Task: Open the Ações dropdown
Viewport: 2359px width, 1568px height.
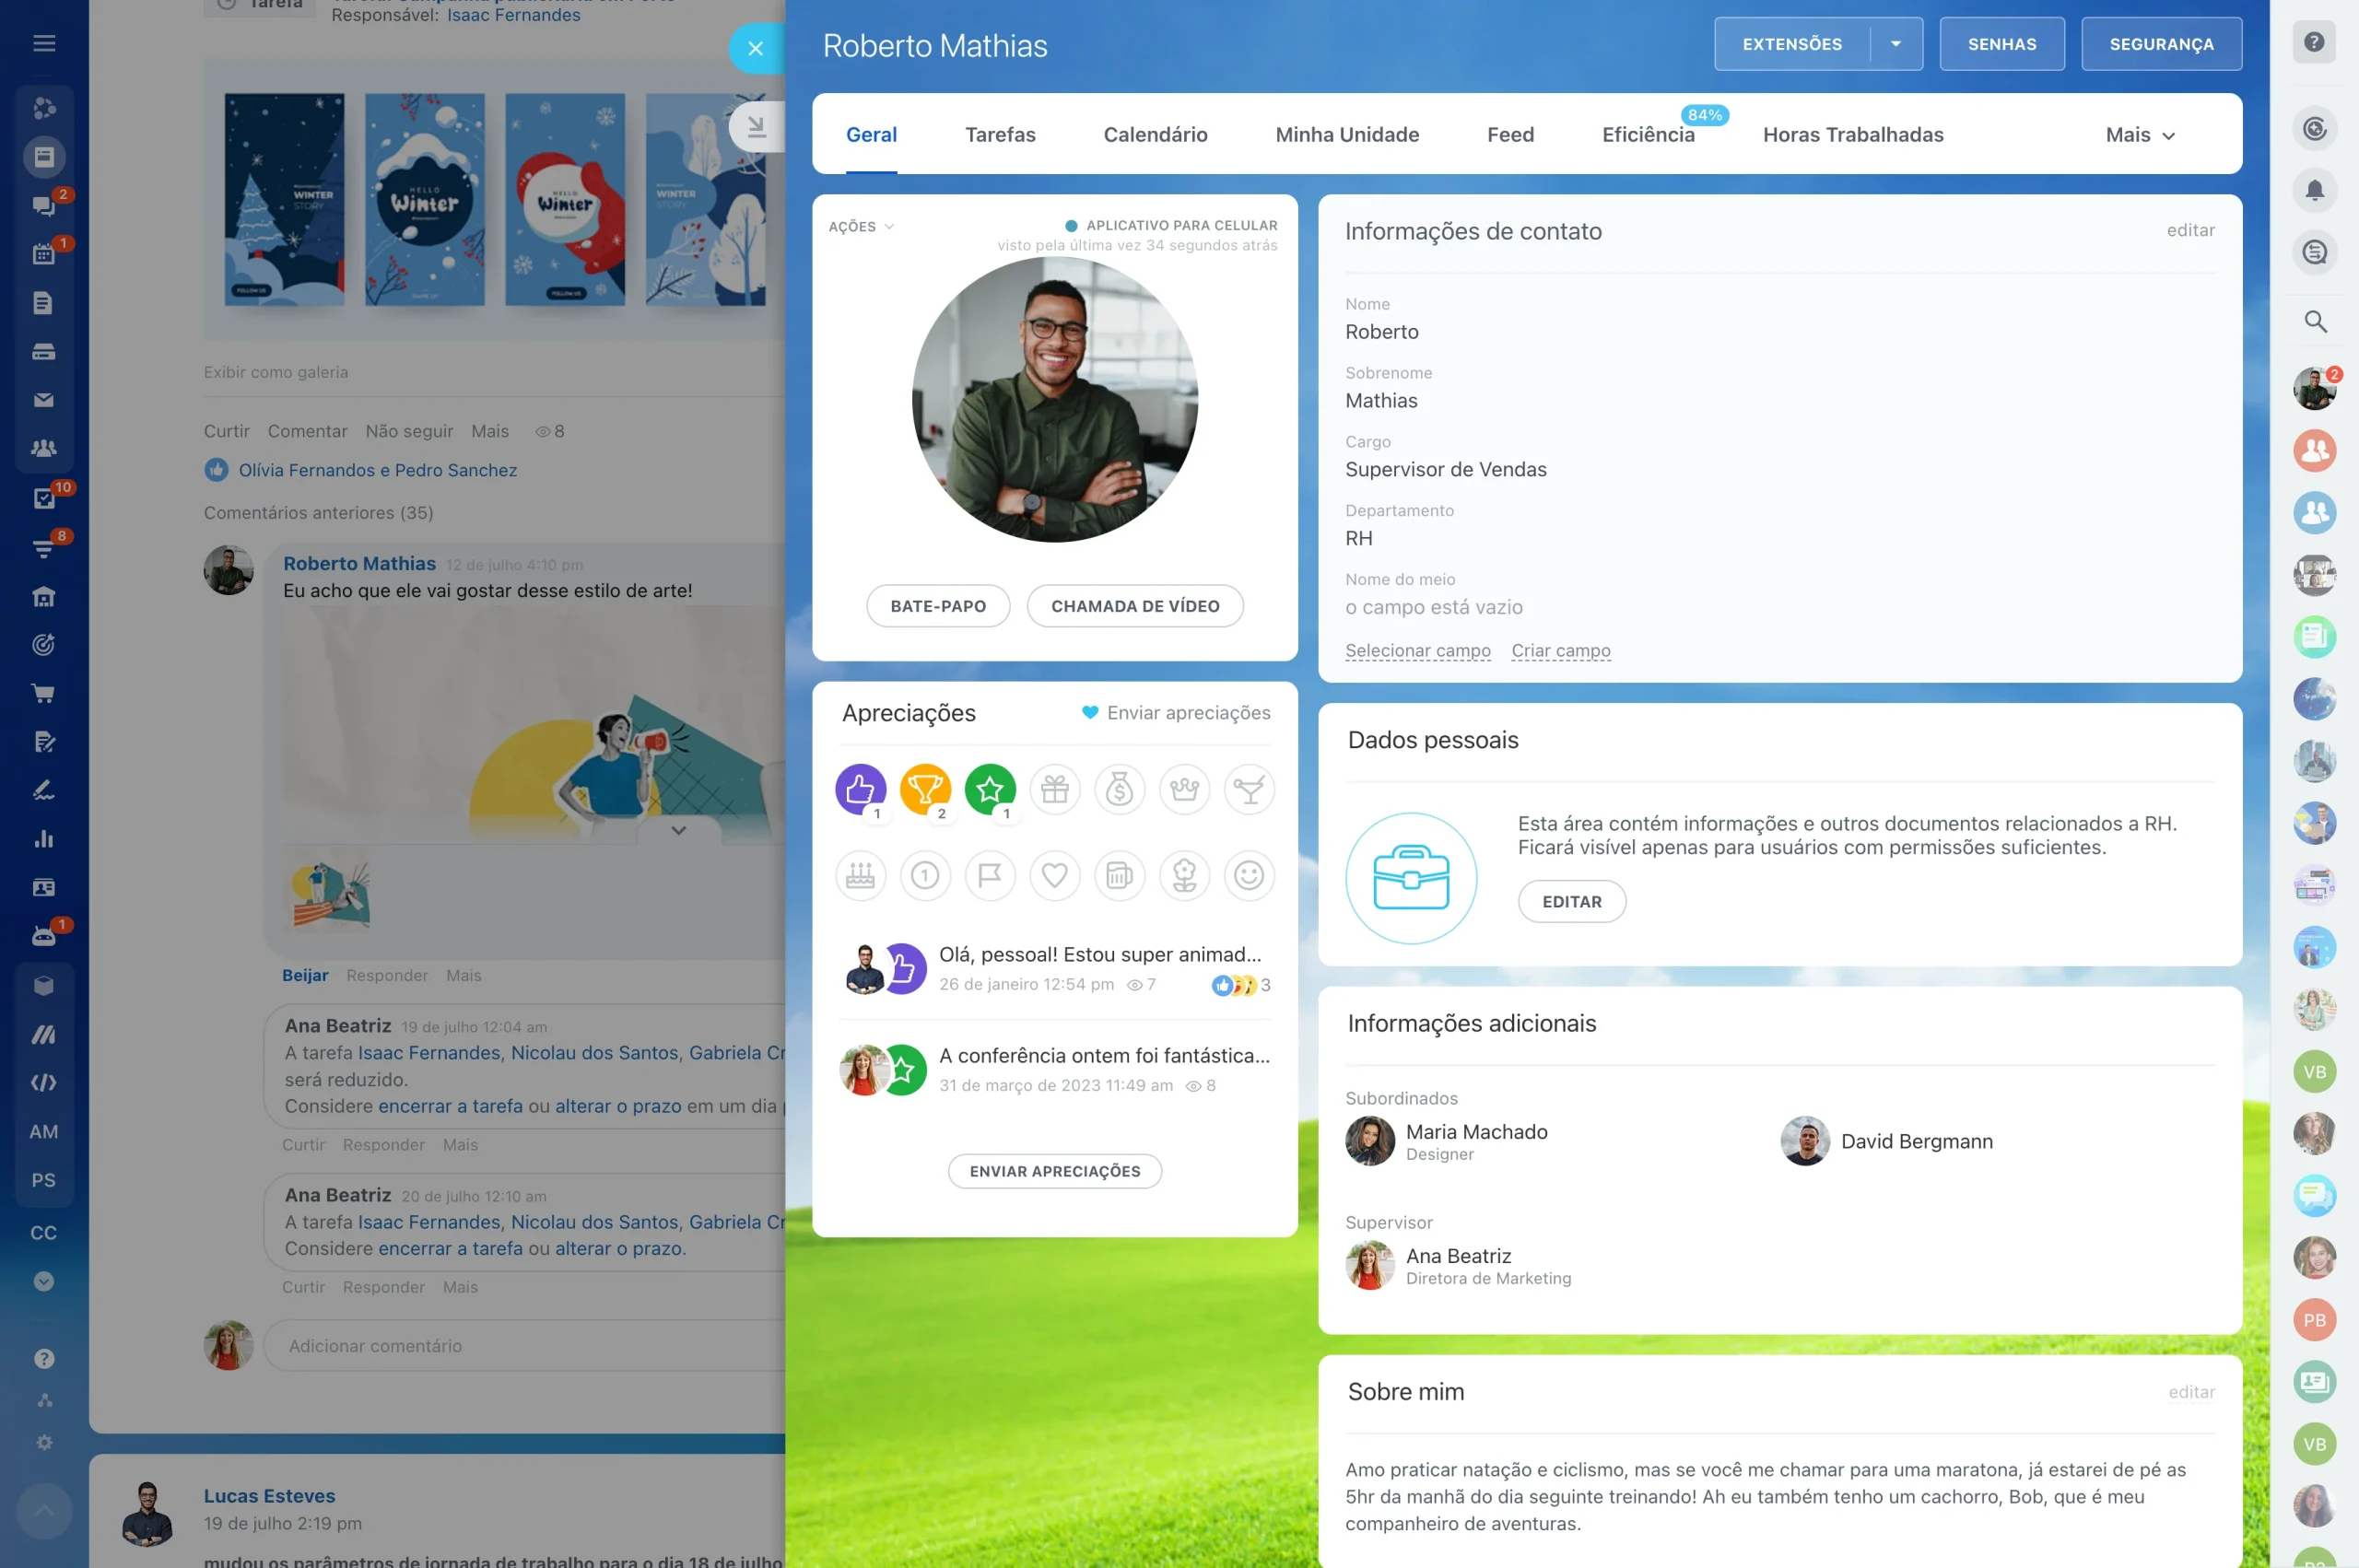Action: tap(861, 227)
